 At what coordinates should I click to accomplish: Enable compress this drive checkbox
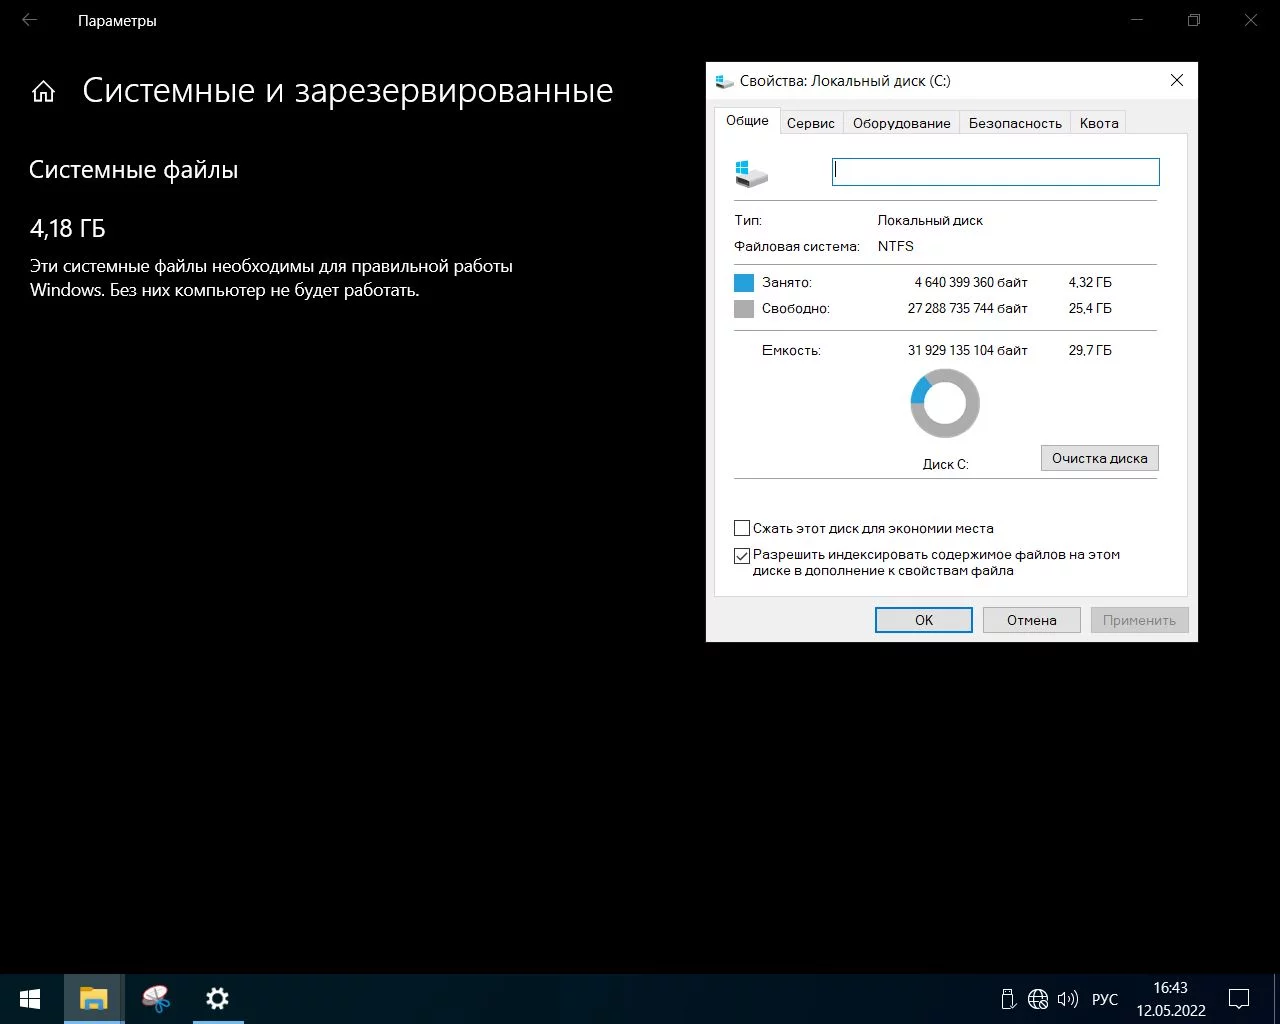click(x=742, y=528)
